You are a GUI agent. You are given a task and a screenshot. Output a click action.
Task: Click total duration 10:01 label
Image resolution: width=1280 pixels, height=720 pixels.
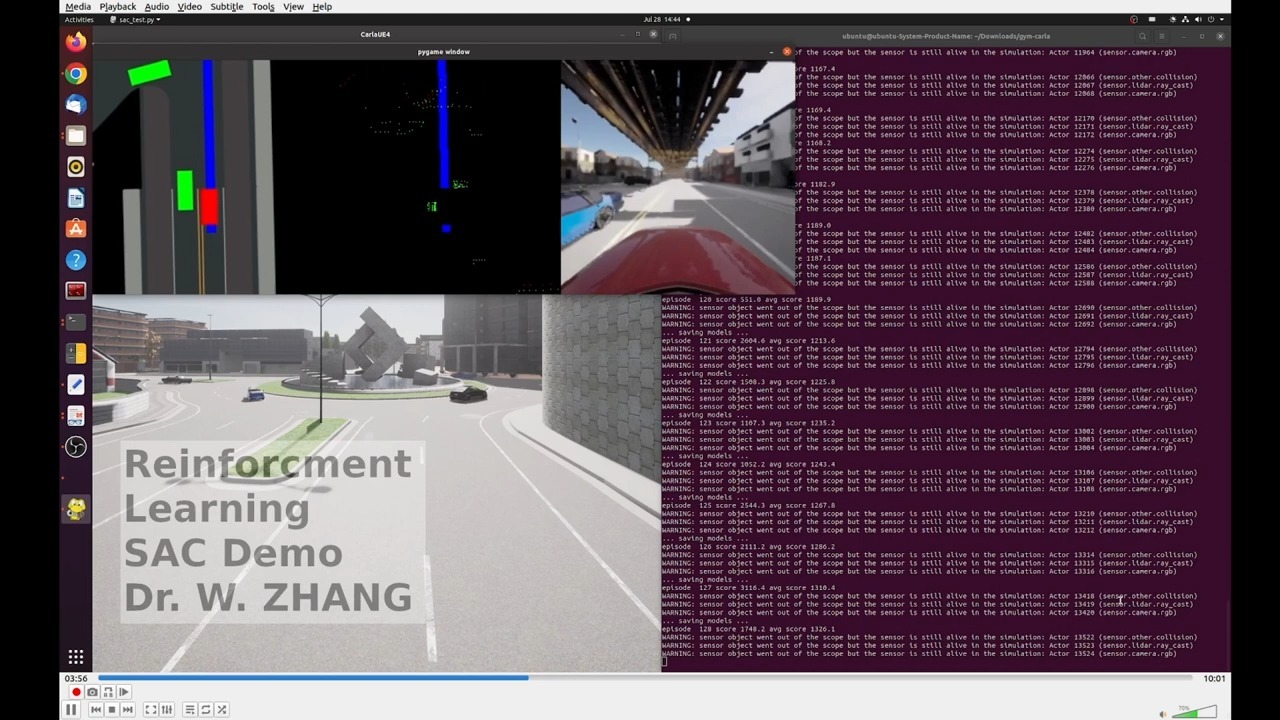tap(1214, 678)
